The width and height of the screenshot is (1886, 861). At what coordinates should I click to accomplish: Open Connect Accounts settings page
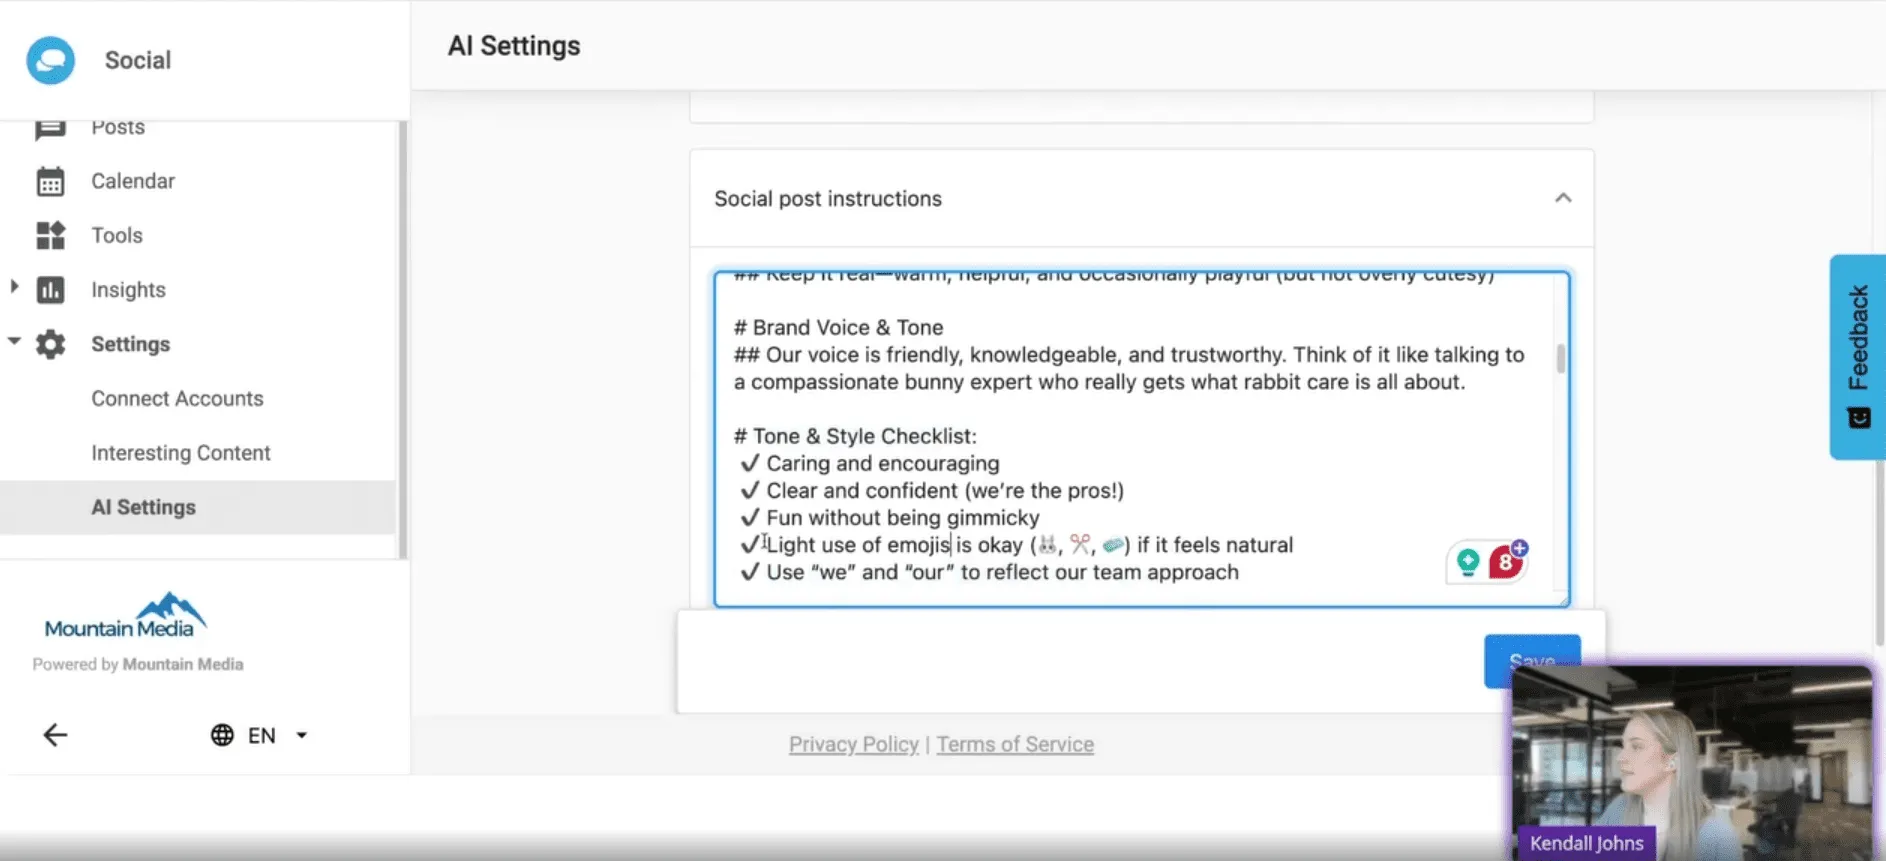177,399
